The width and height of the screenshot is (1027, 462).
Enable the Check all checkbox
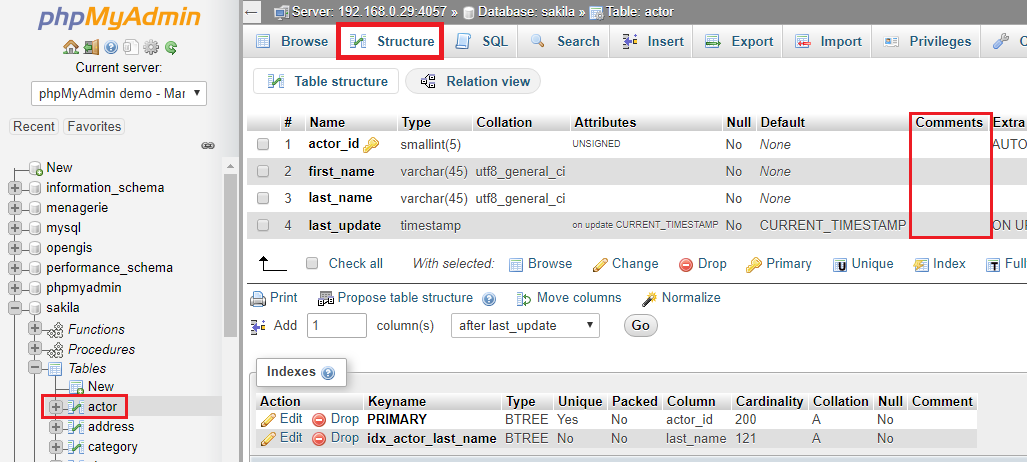[x=312, y=263]
